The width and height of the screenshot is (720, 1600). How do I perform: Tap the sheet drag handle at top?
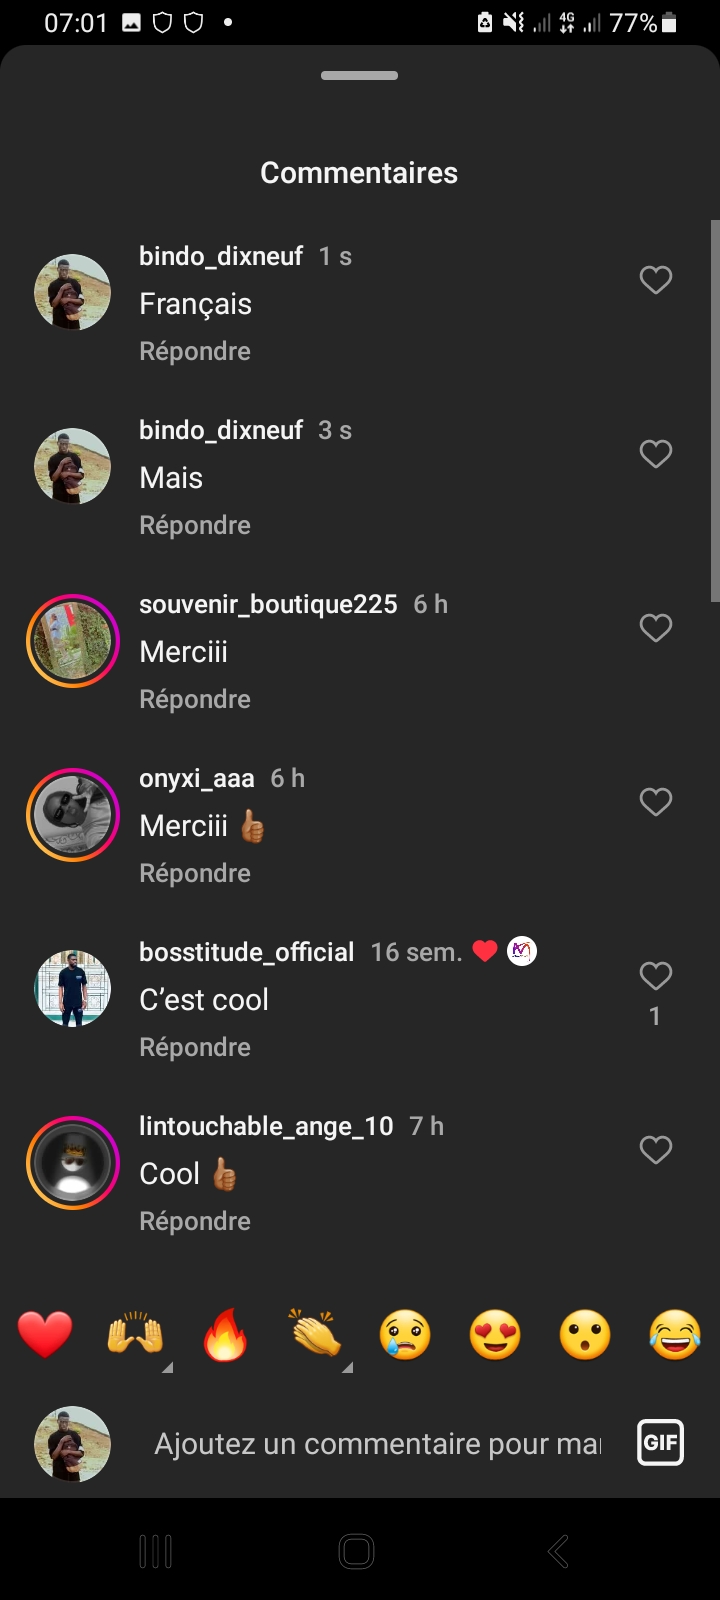pyautogui.click(x=360, y=76)
